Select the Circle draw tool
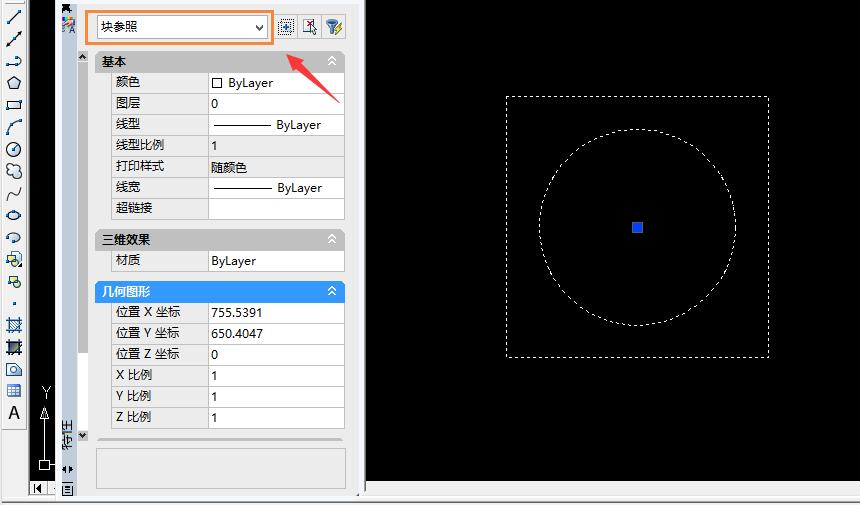This screenshot has height=505, width=860. point(14,149)
